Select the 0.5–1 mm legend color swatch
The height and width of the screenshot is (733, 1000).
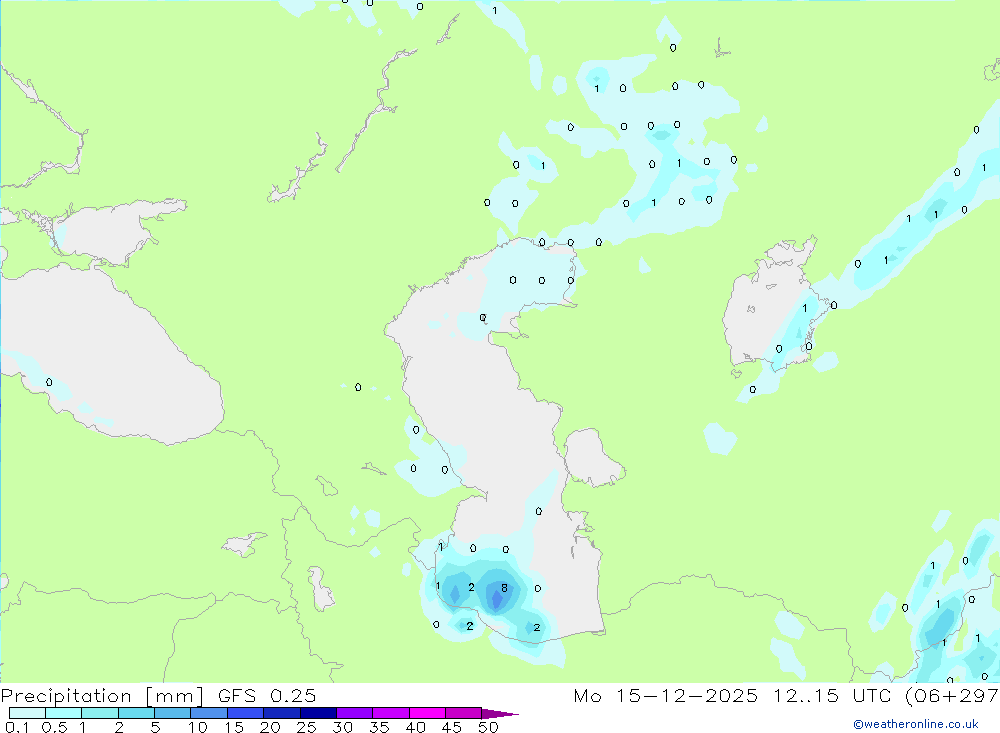click(64, 713)
